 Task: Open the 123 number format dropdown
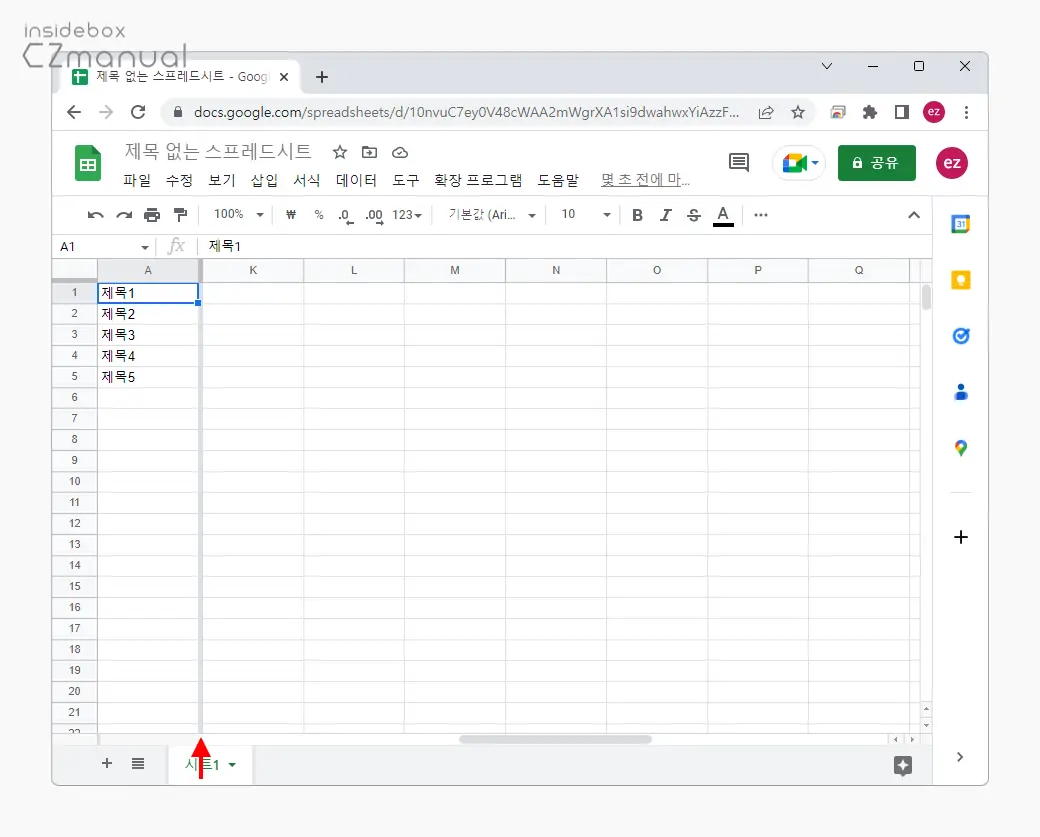[x=407, y=215]
